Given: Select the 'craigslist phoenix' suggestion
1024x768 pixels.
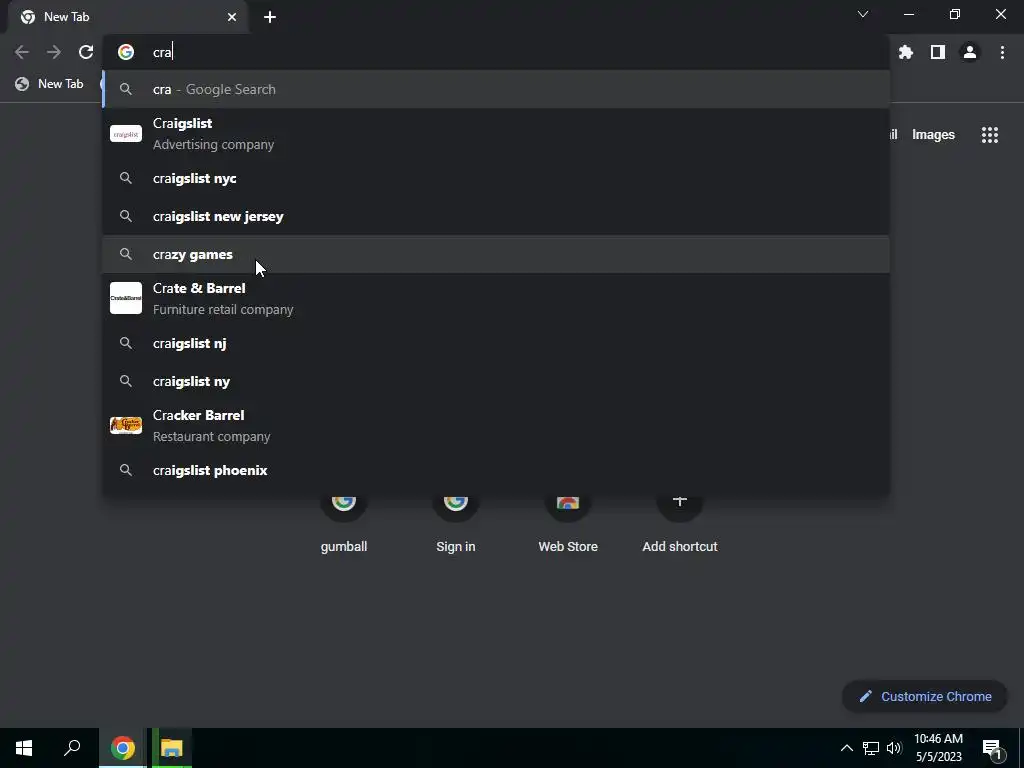Looking at the screenshot, I should point(496,470).
